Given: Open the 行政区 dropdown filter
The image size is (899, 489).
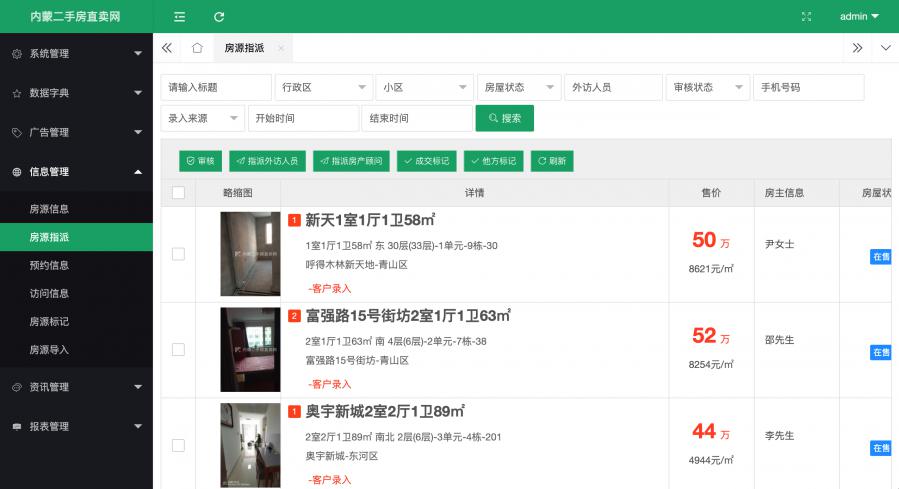Looking at the screenshot, I should click(323, 88).
